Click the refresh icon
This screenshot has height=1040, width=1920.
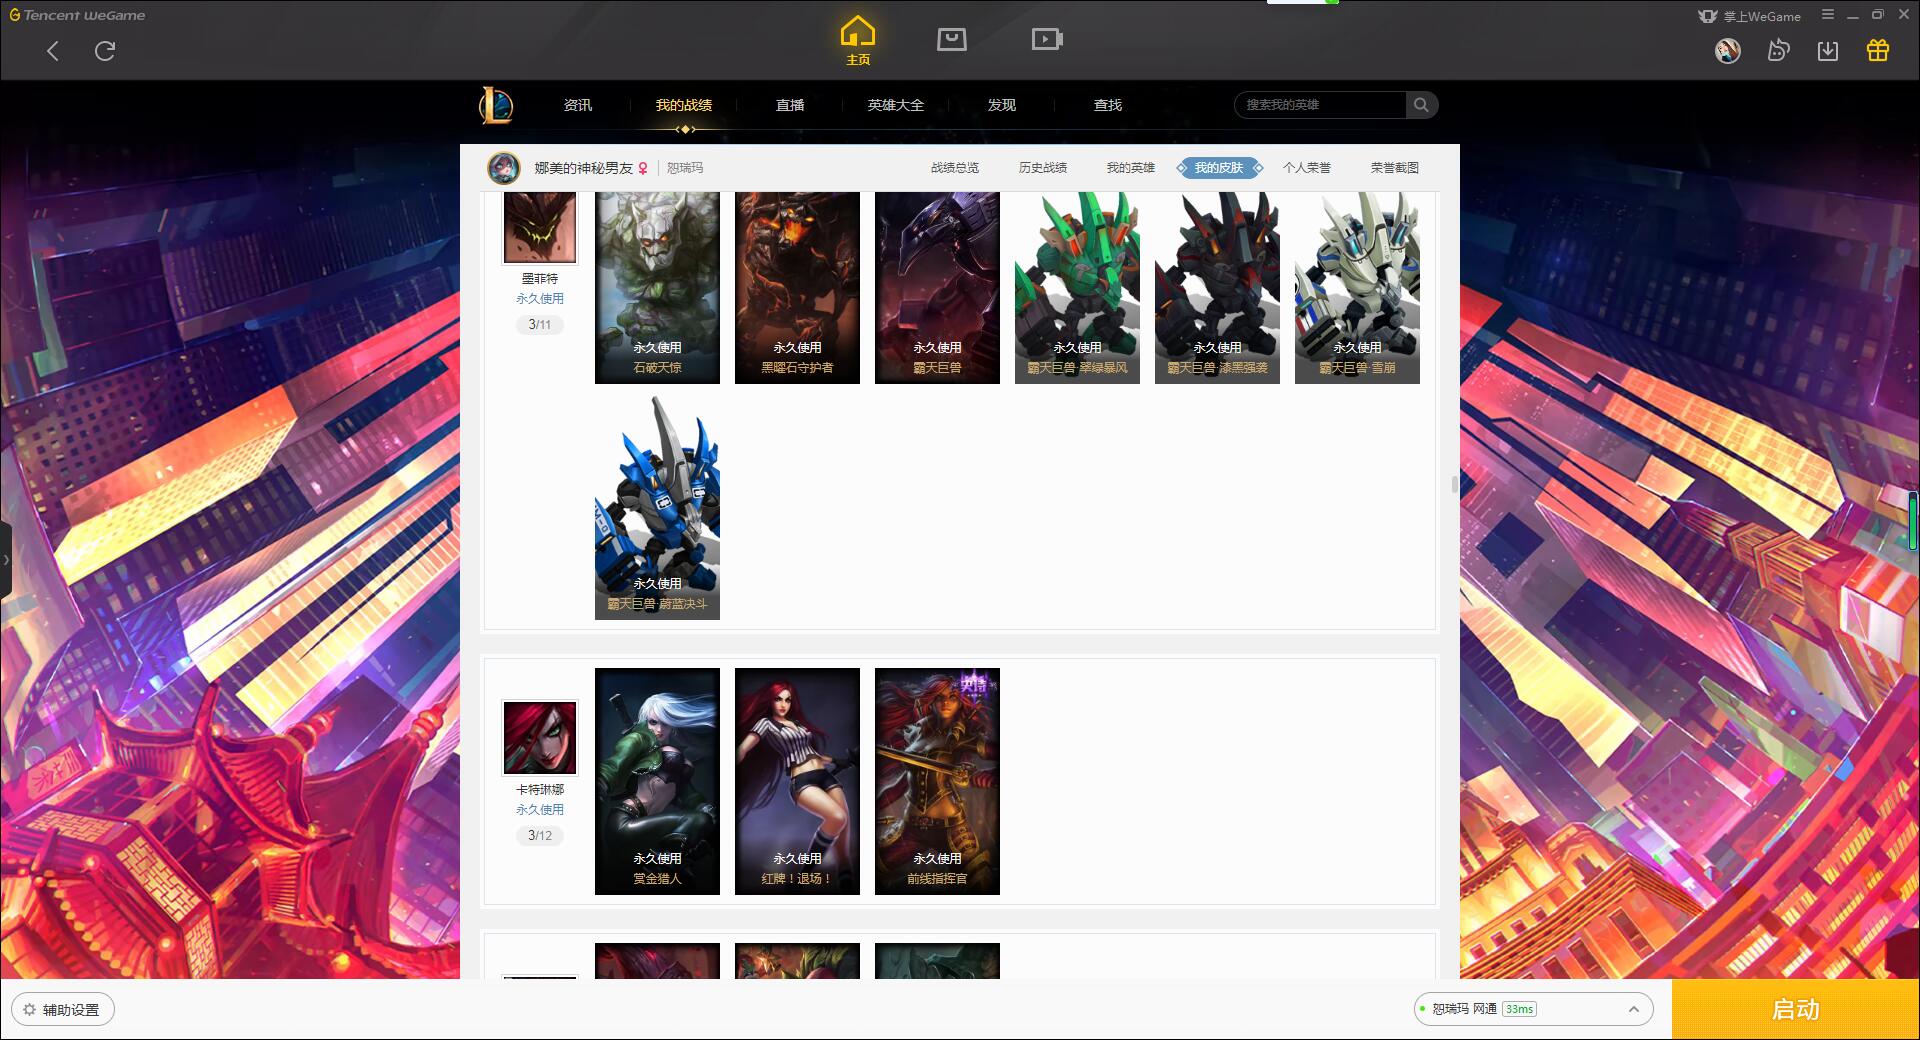click(105, 51)
